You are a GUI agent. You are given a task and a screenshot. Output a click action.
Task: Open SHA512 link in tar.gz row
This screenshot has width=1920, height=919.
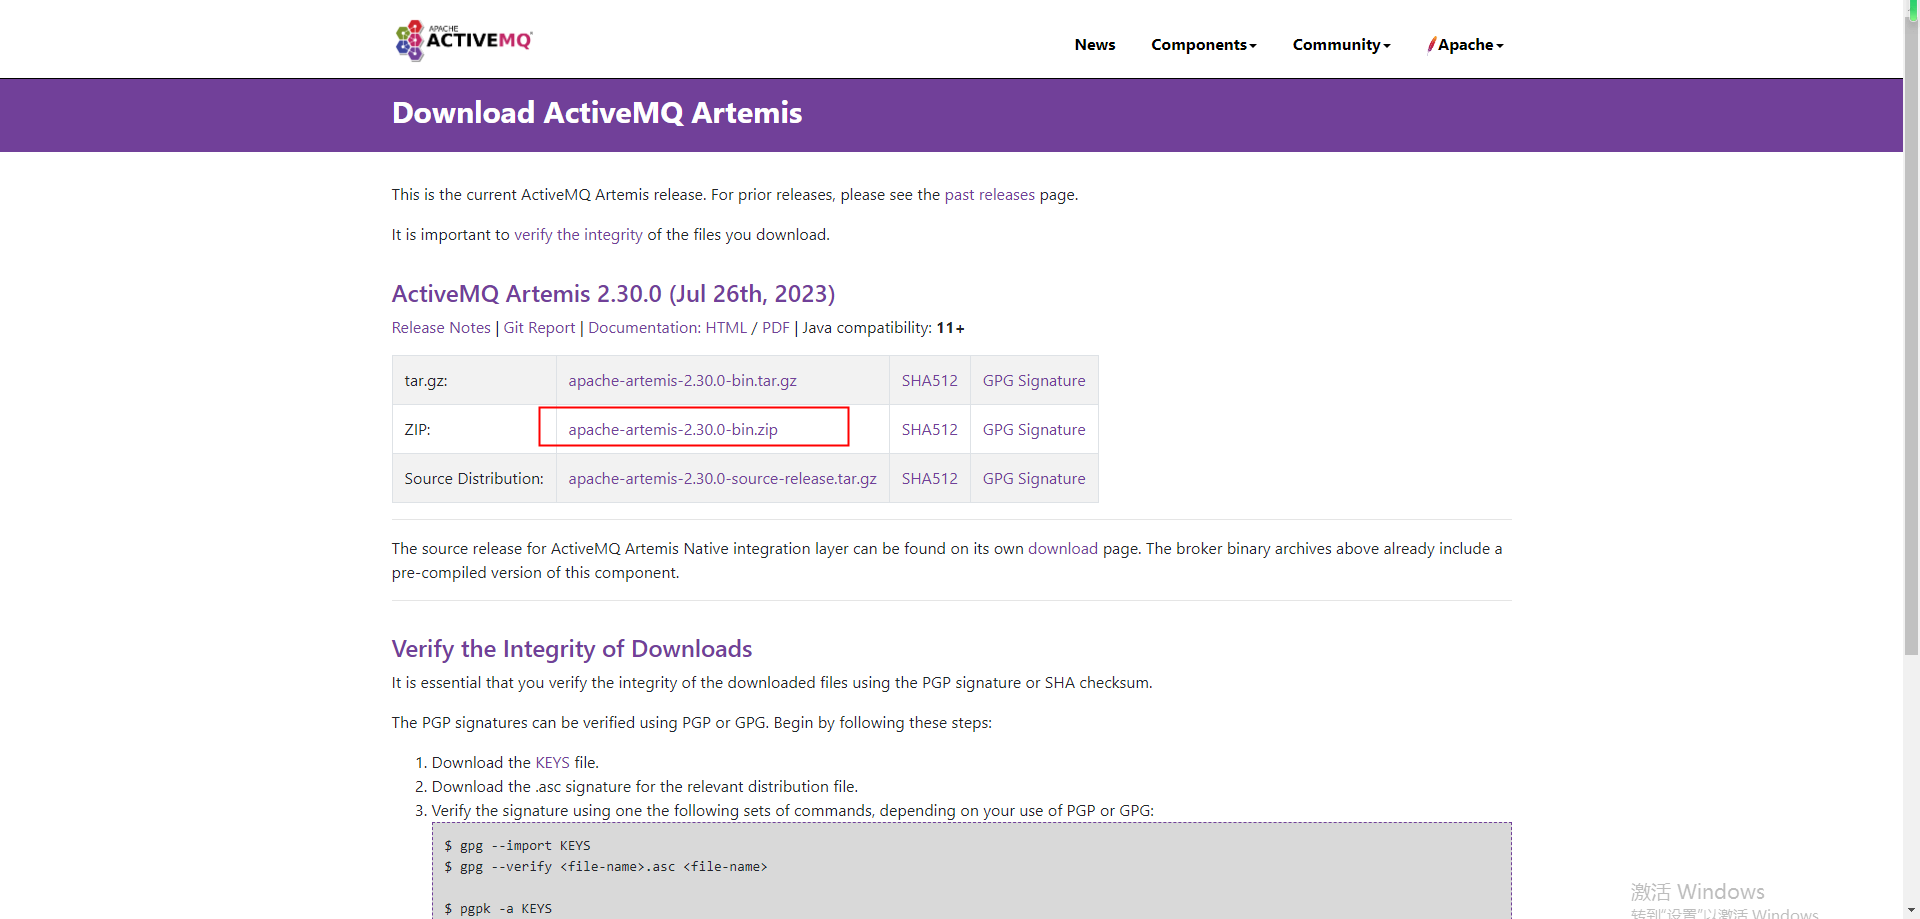click(x=929, y=381)
